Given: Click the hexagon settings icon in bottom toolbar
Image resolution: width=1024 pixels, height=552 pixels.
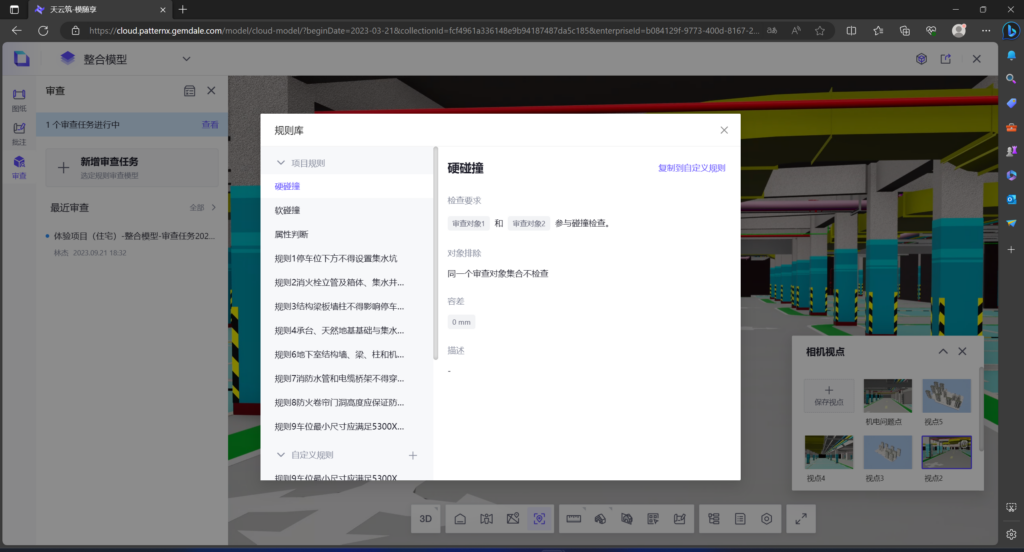Looking at the screenshot, I should tap(767, 519).
